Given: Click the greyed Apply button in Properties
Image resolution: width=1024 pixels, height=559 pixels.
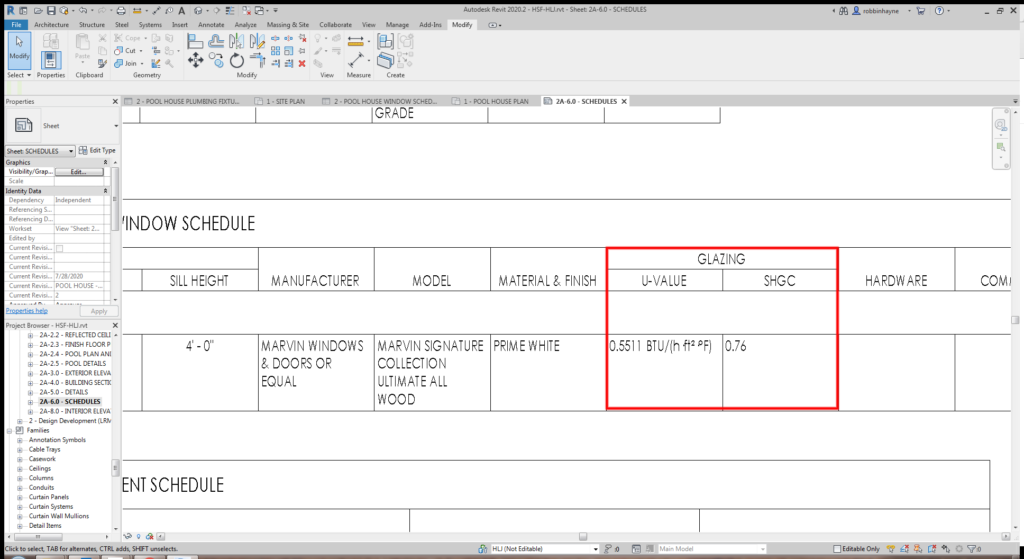Looking at the screenshot, I should [99, 311].
